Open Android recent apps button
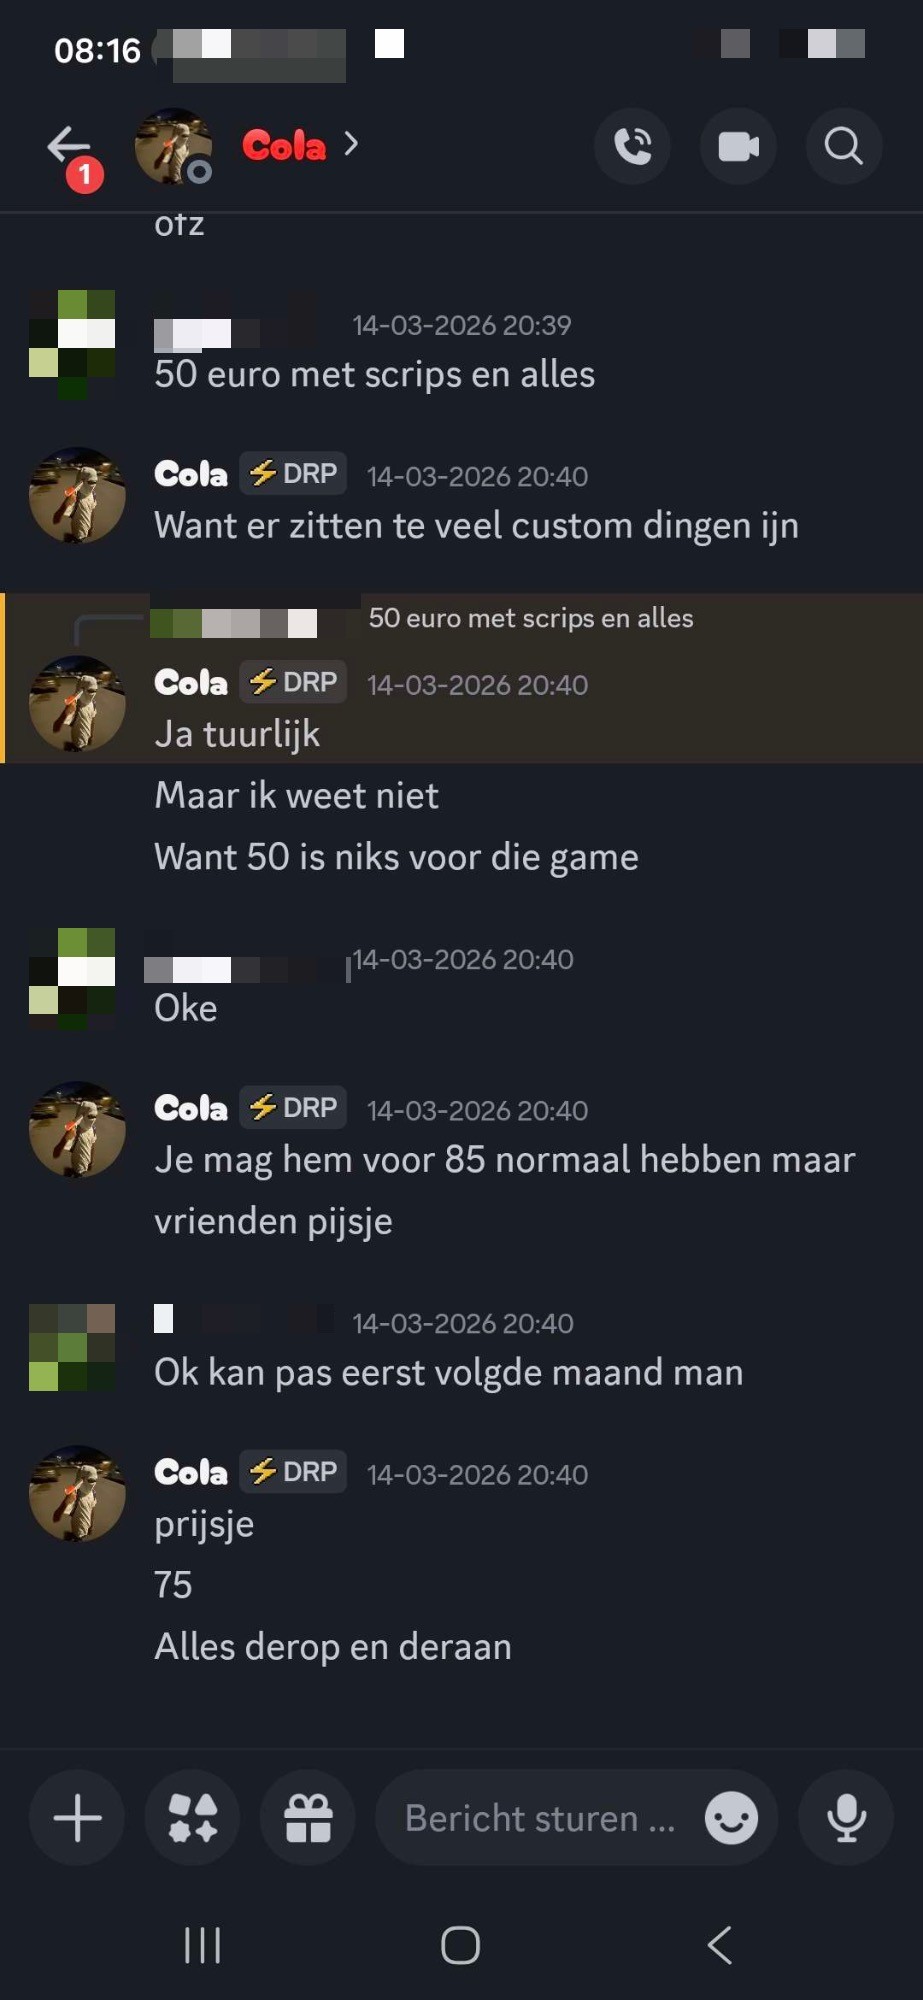Image resolution: width=923 pixels, height=2000 pixels. (202, 1946)
